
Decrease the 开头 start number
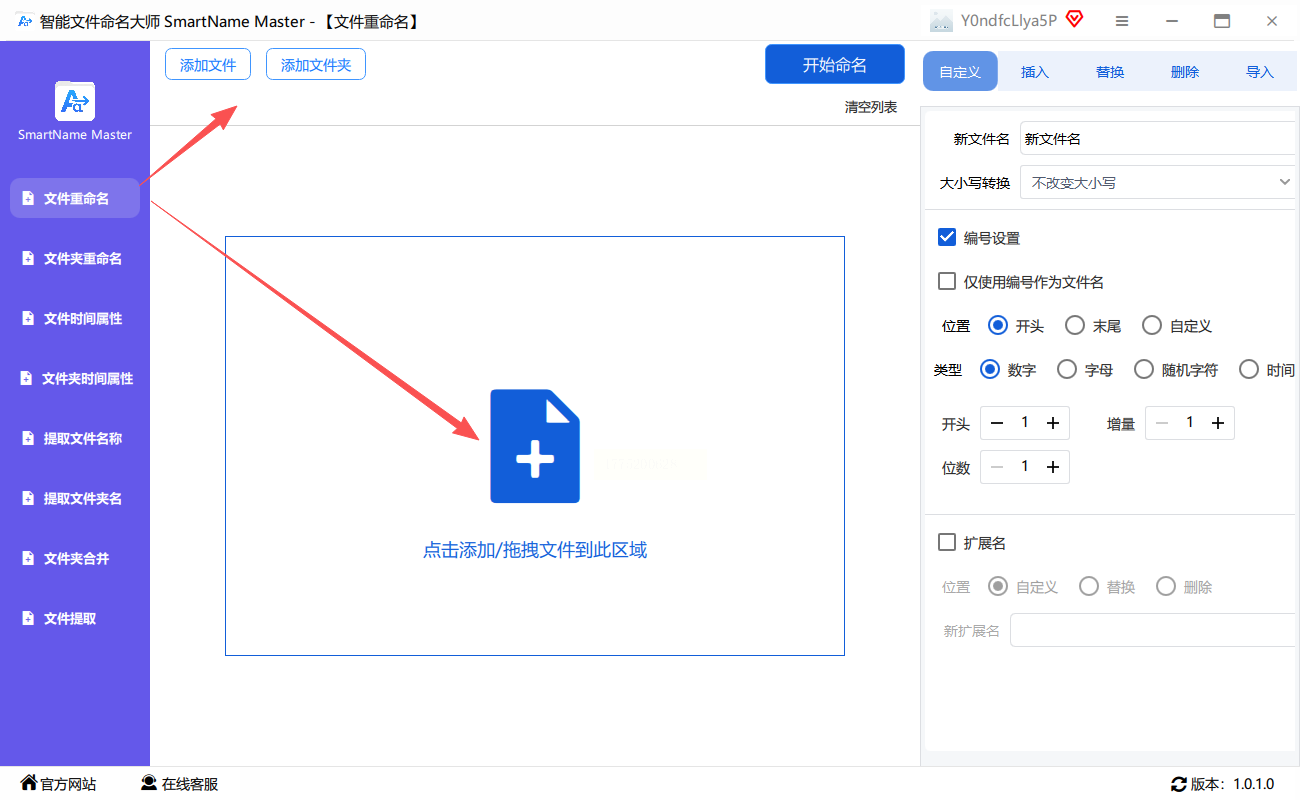997,424
